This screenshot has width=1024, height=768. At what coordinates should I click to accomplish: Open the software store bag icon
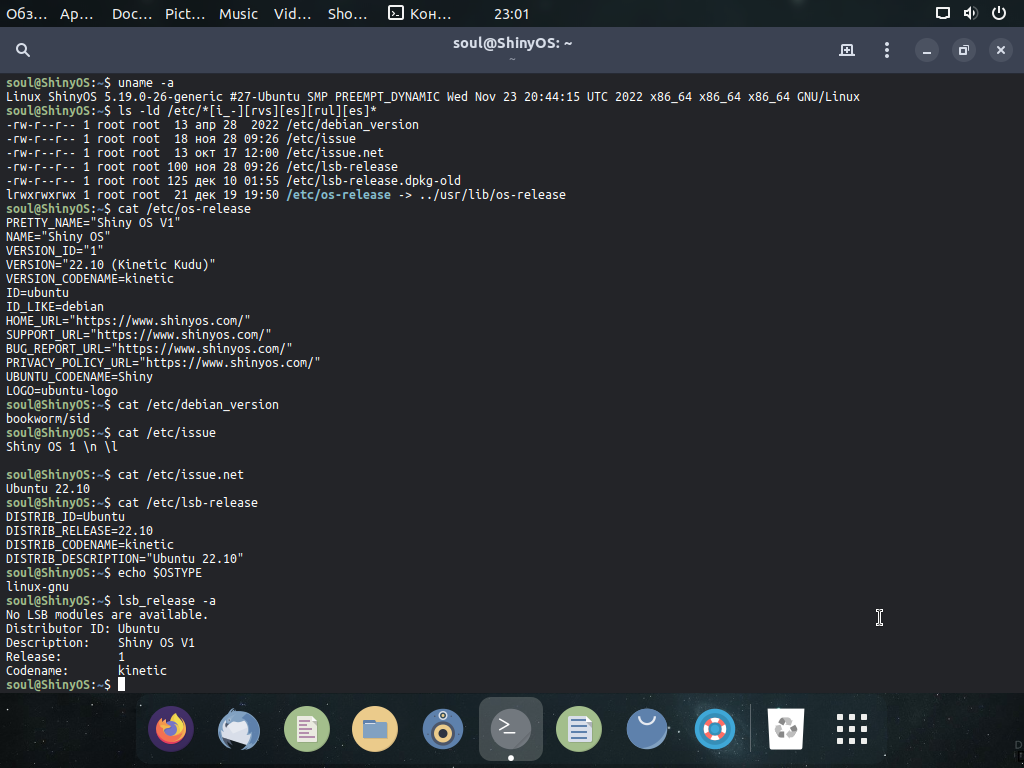coord(647,729)
